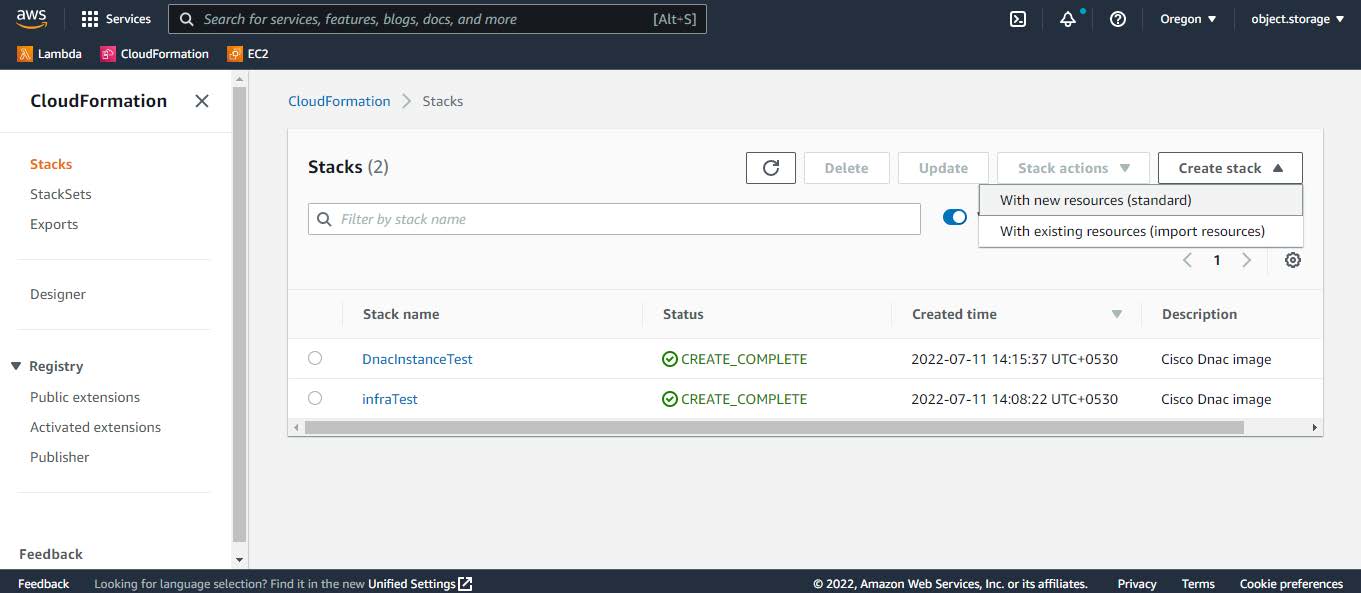1361x593 pixels.
Task: Click the scroll right arrow of table
Action: point(1315,427)
